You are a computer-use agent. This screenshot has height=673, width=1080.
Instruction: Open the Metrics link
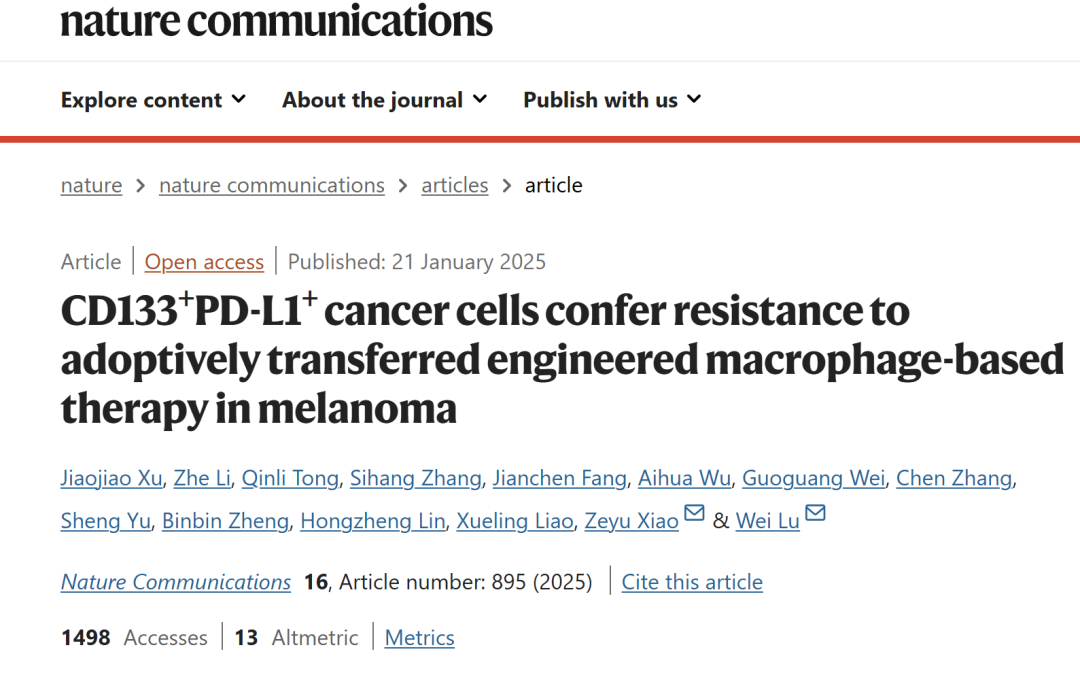(419, 638)
